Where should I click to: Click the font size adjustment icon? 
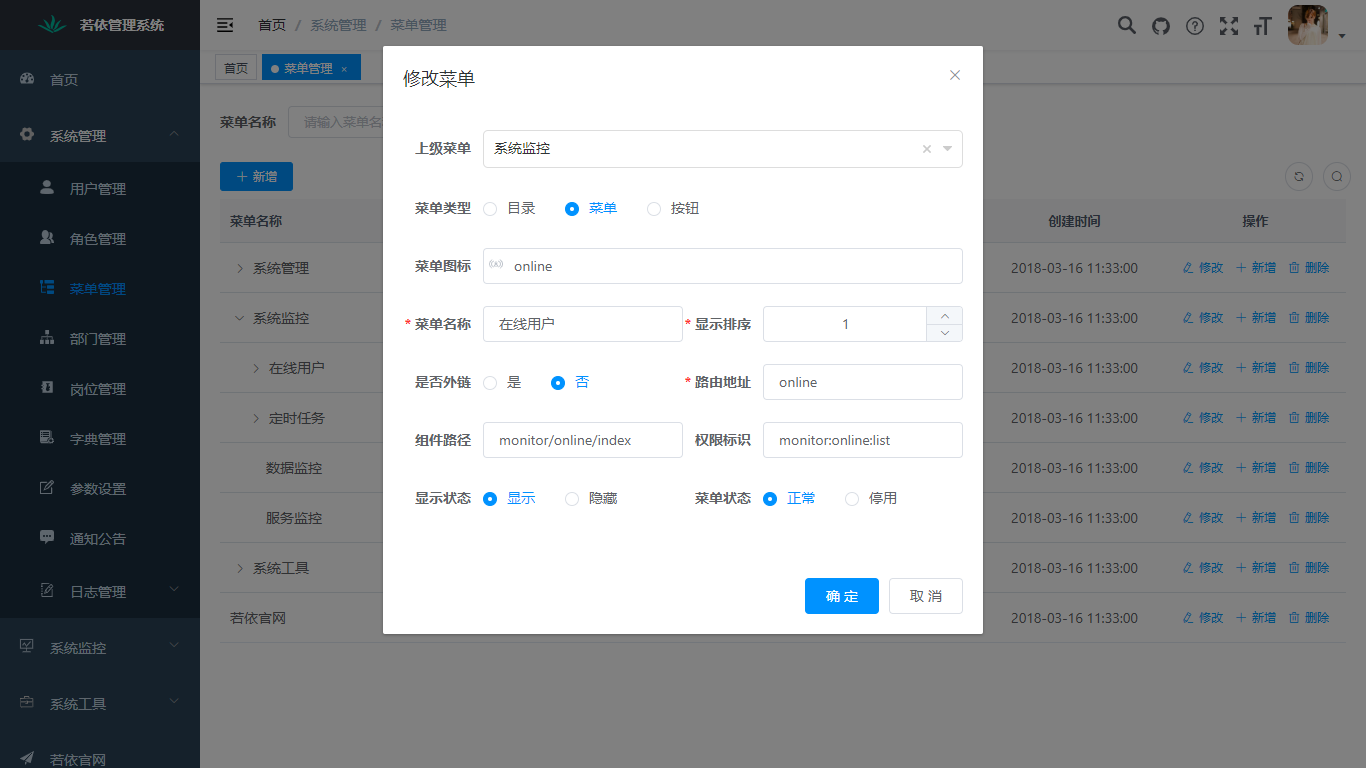point(1262,25)
